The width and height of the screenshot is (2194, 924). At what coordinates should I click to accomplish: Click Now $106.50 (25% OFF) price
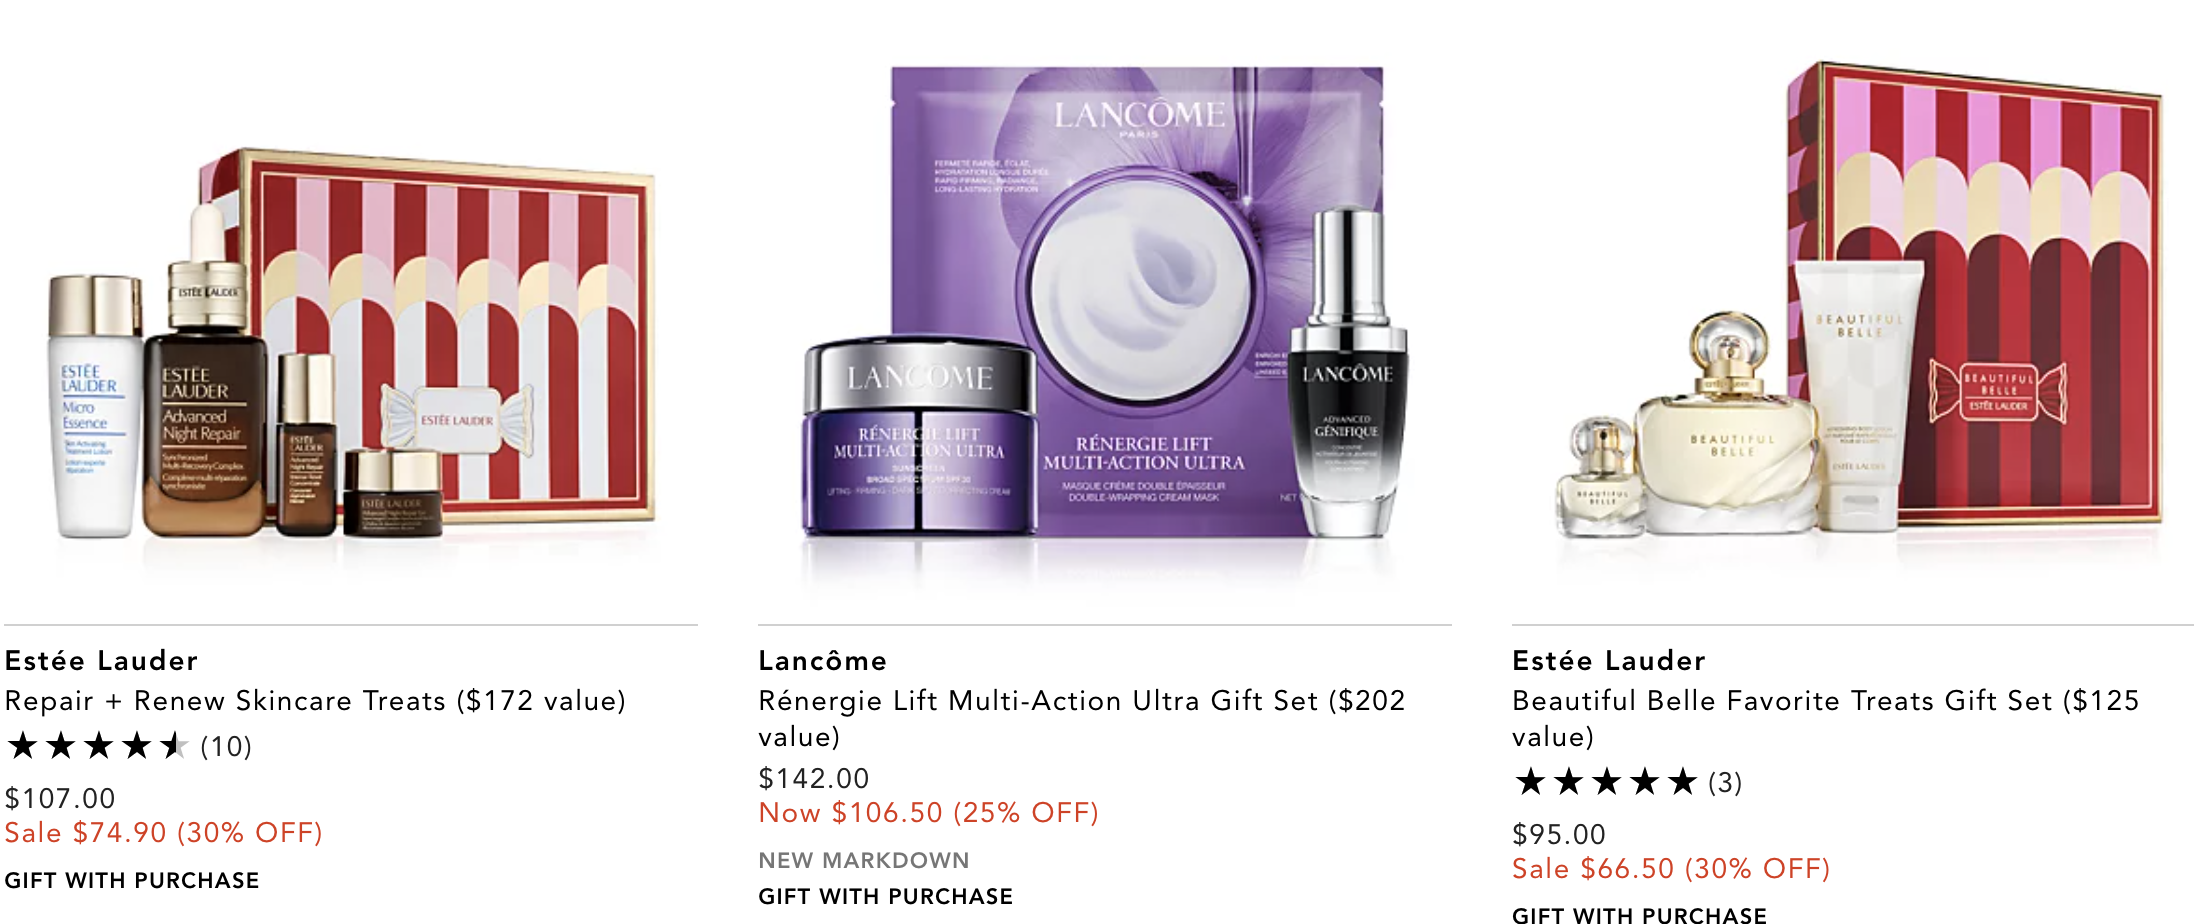point(929,813)
